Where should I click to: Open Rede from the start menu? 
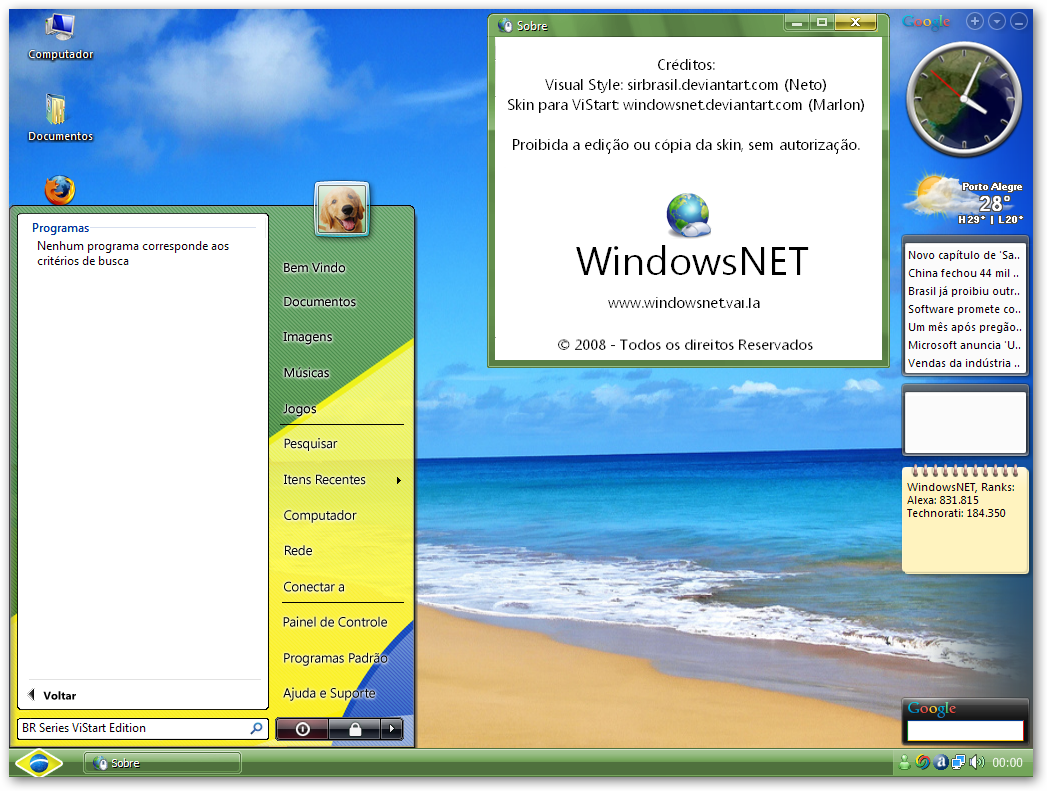tap(298, 551)
